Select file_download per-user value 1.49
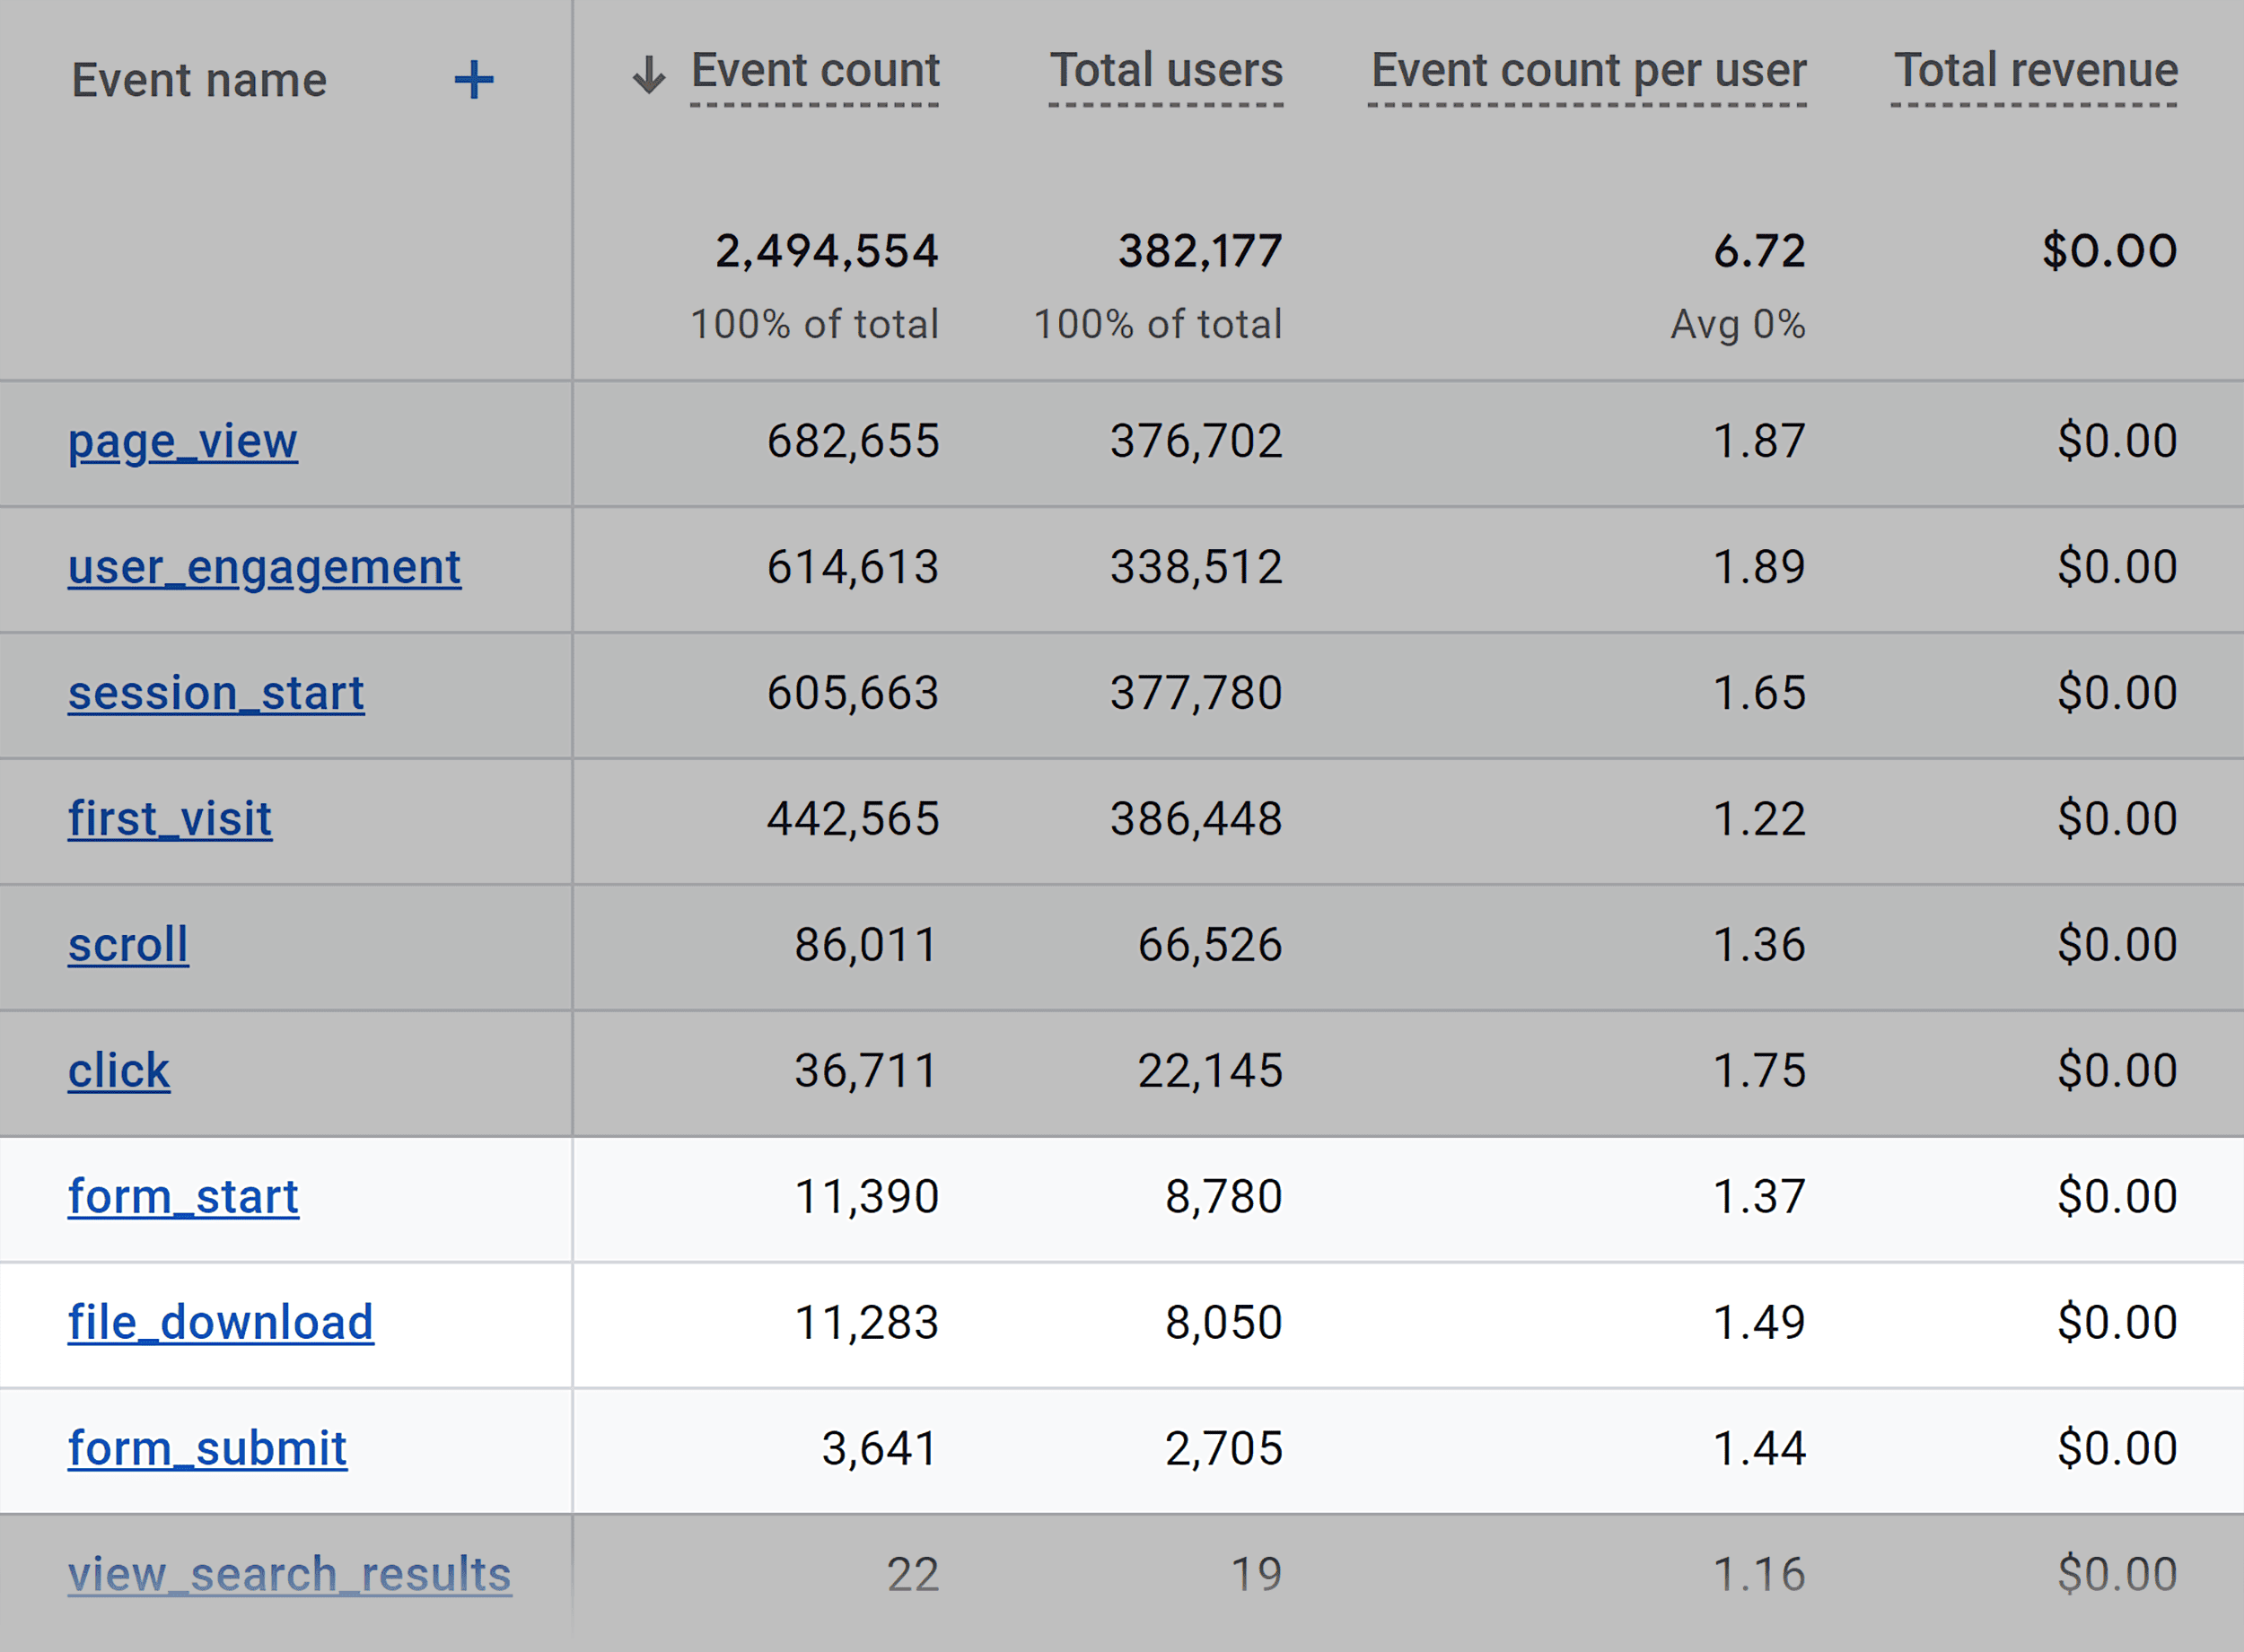This screenshot has width=2244, height=1652. pos(1760,1323)
